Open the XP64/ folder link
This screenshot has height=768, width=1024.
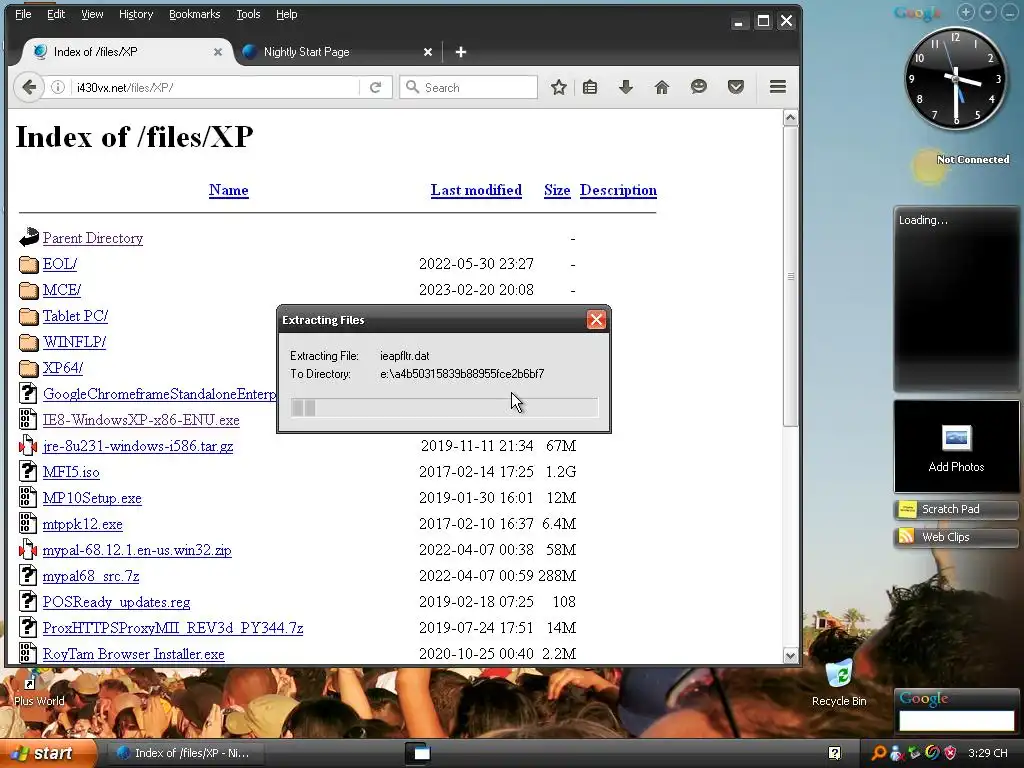[x=63, y=368]
